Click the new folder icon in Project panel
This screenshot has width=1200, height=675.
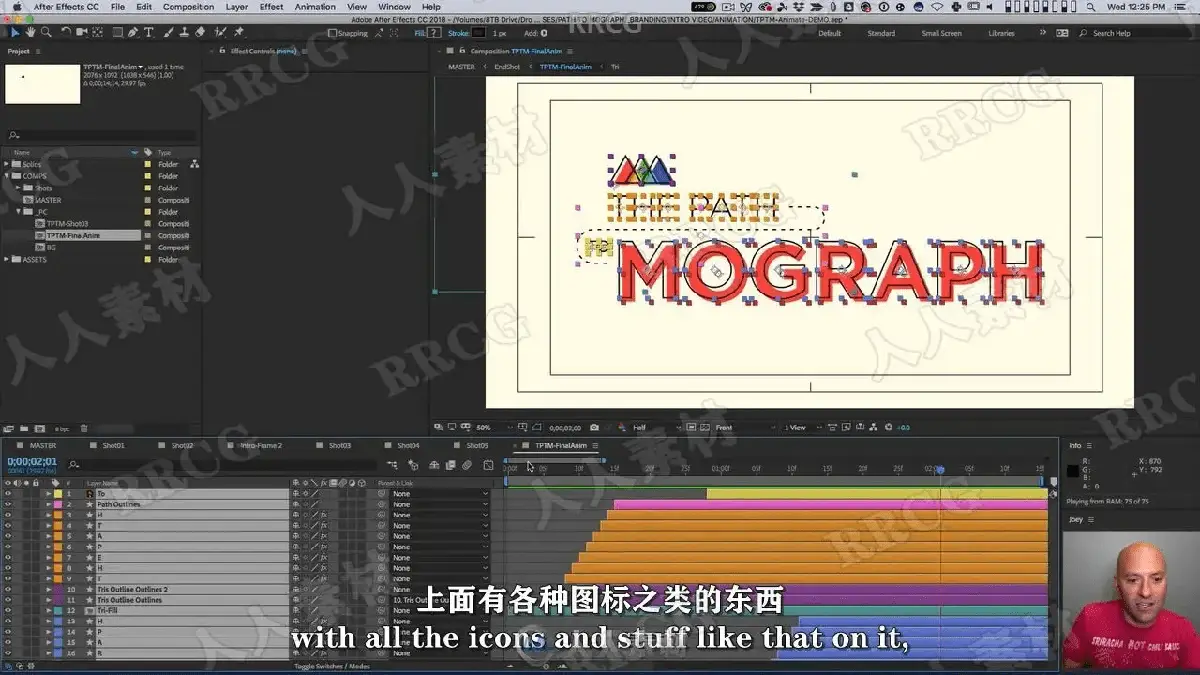pyautogui.click(x=25, y=430)
